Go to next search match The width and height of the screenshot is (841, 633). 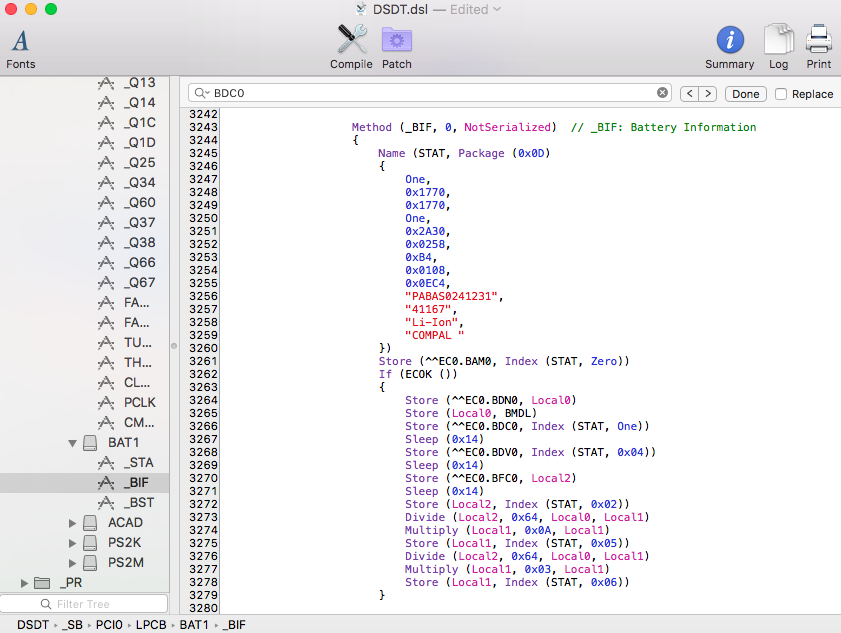708,94
